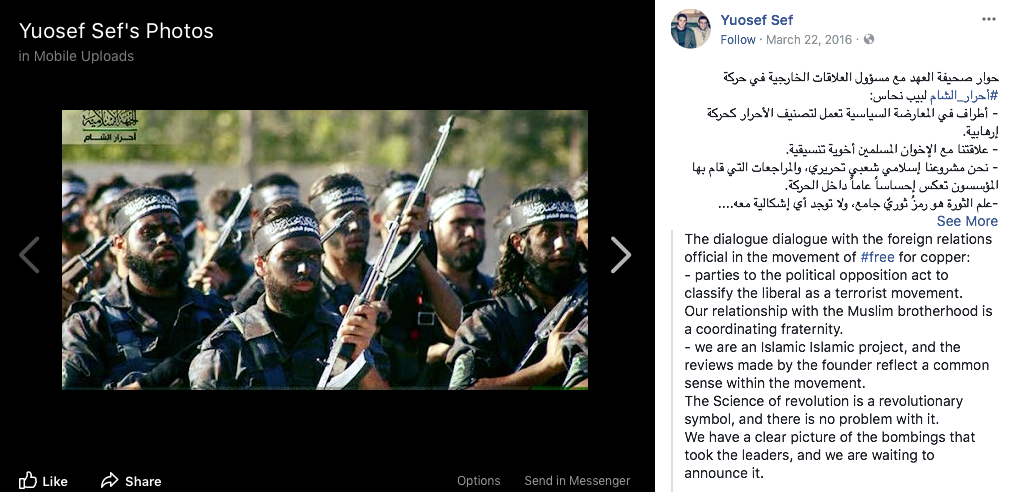Click the Like text label
The width and height of the screenshot is (1015, 492).
[x=55, y=481]
